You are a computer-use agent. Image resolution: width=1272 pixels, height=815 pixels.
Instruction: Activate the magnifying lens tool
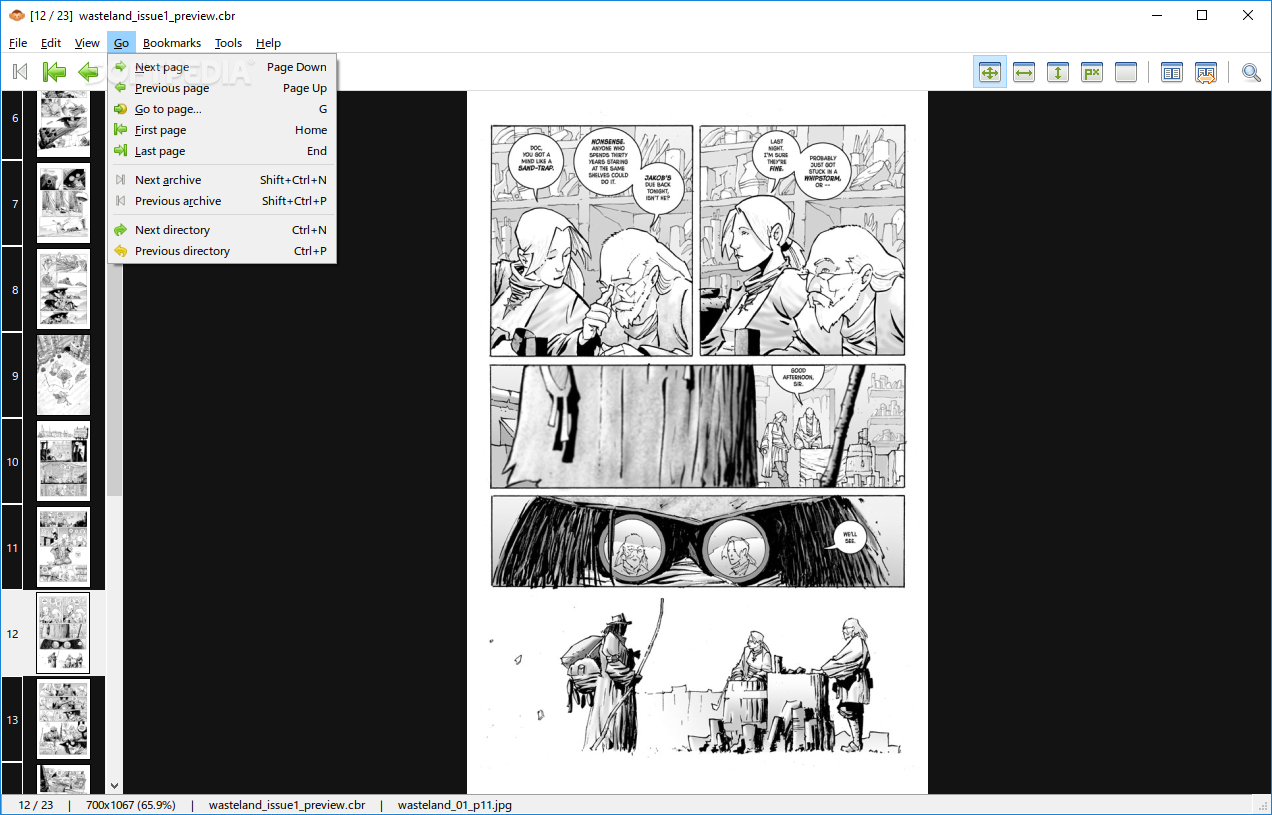click(1251, 72)
